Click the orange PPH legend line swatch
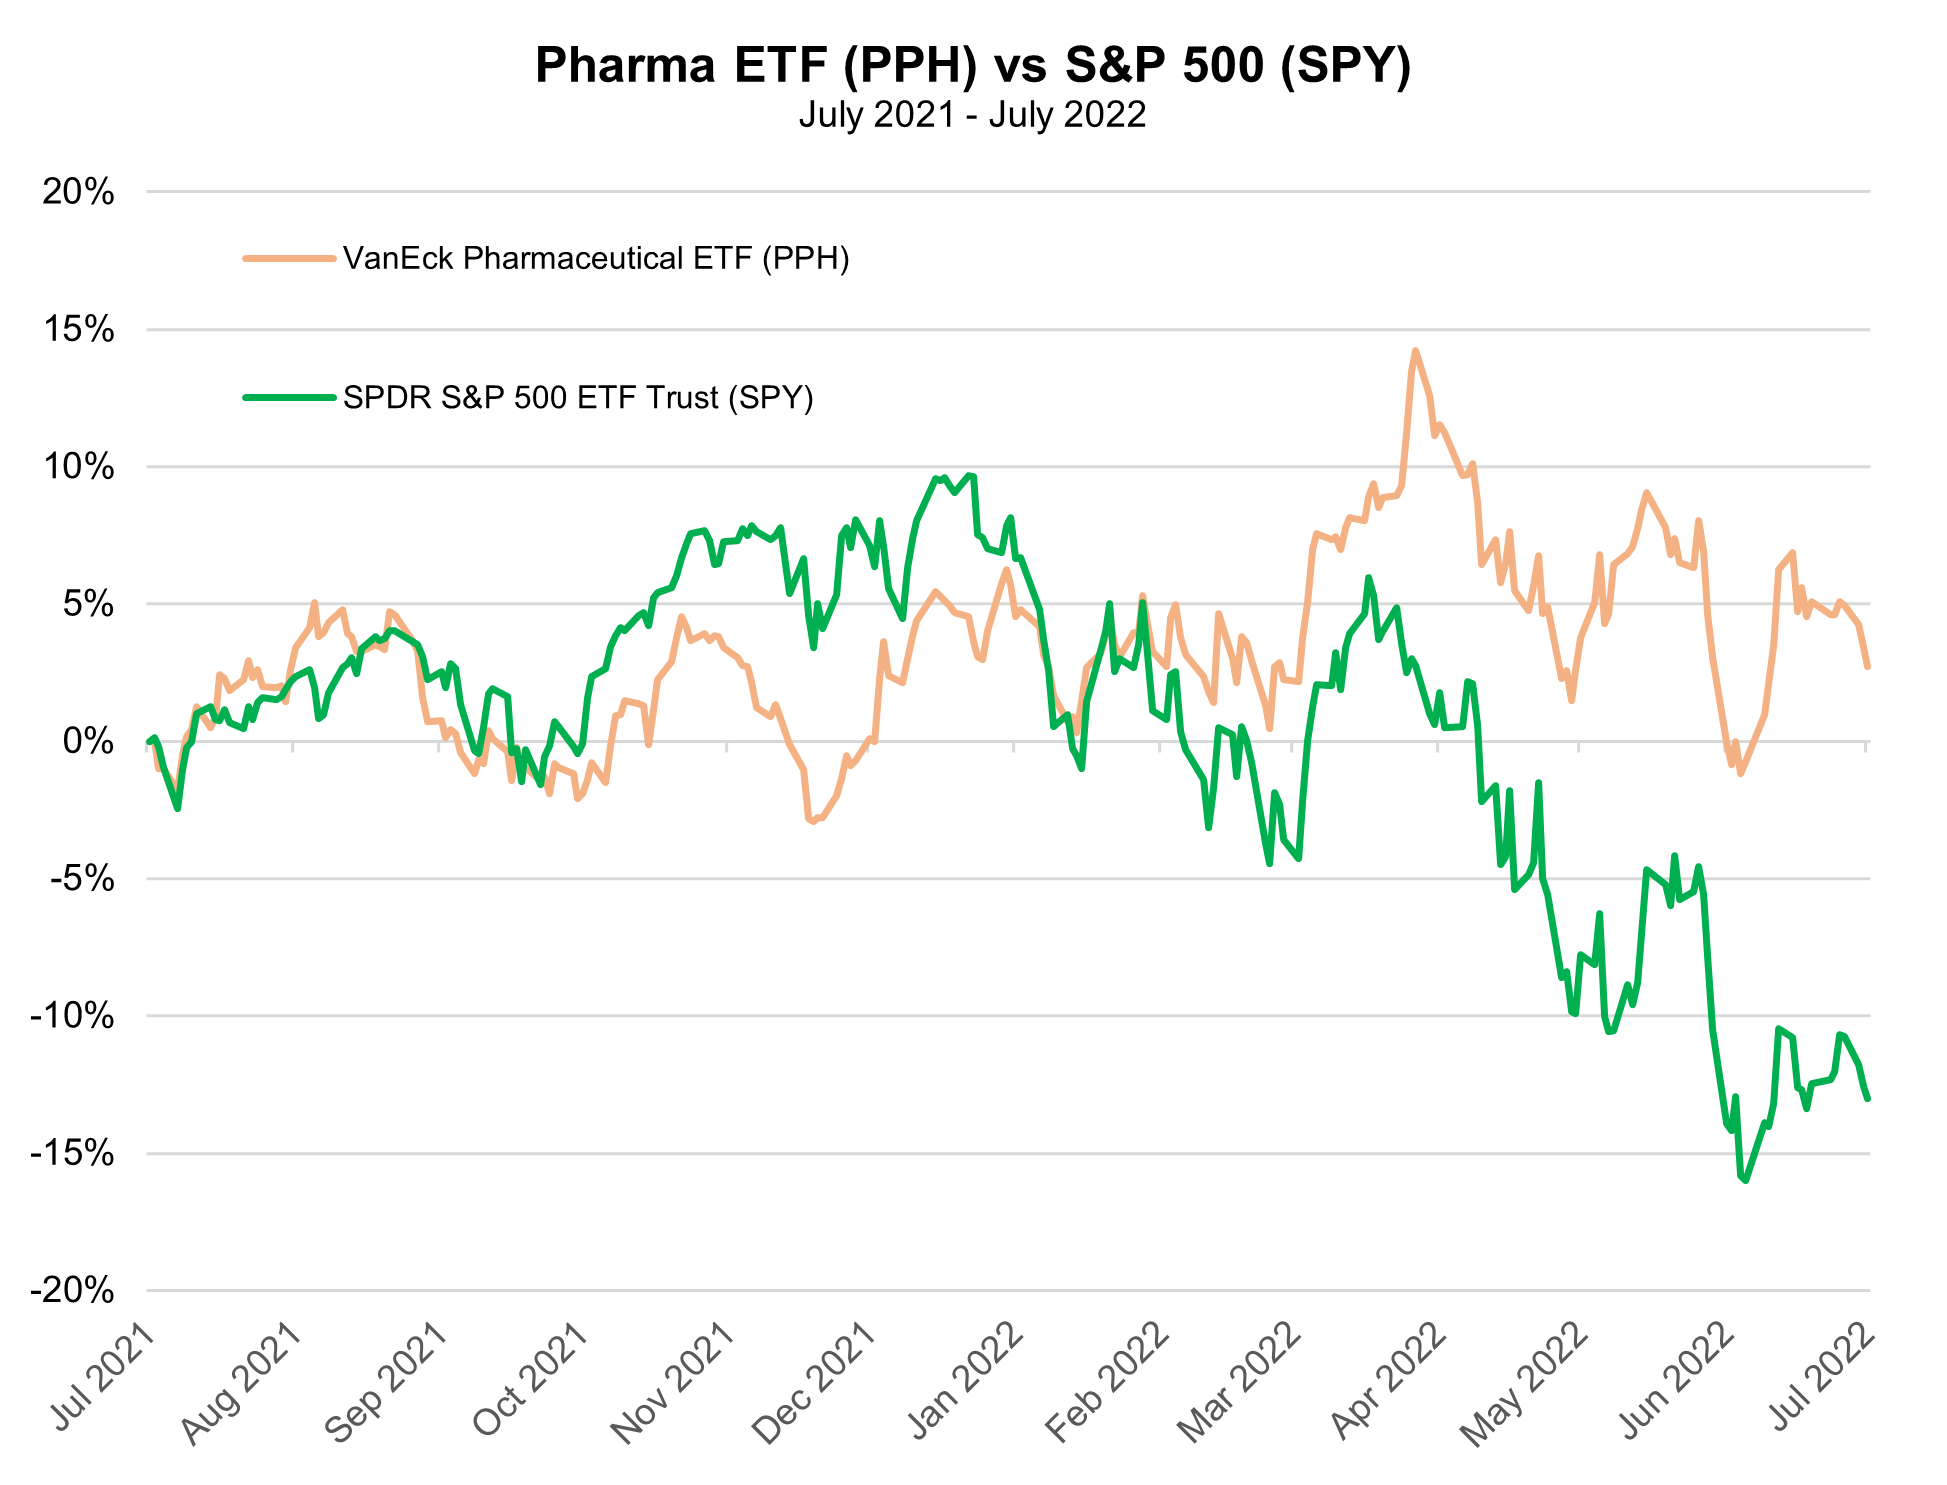Image resolution: width=1947 pixels, height=1485 pixels. 288,258
